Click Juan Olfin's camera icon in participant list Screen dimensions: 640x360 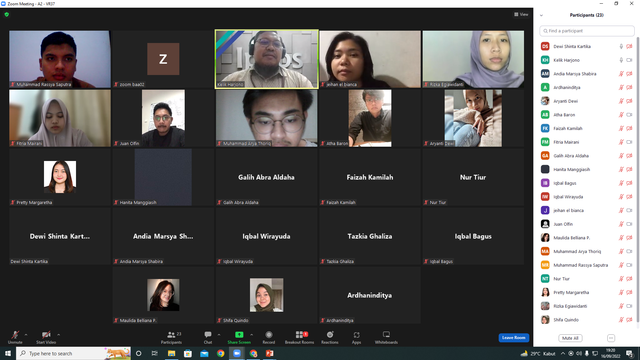pyautogui.click(x=629, y=224)
